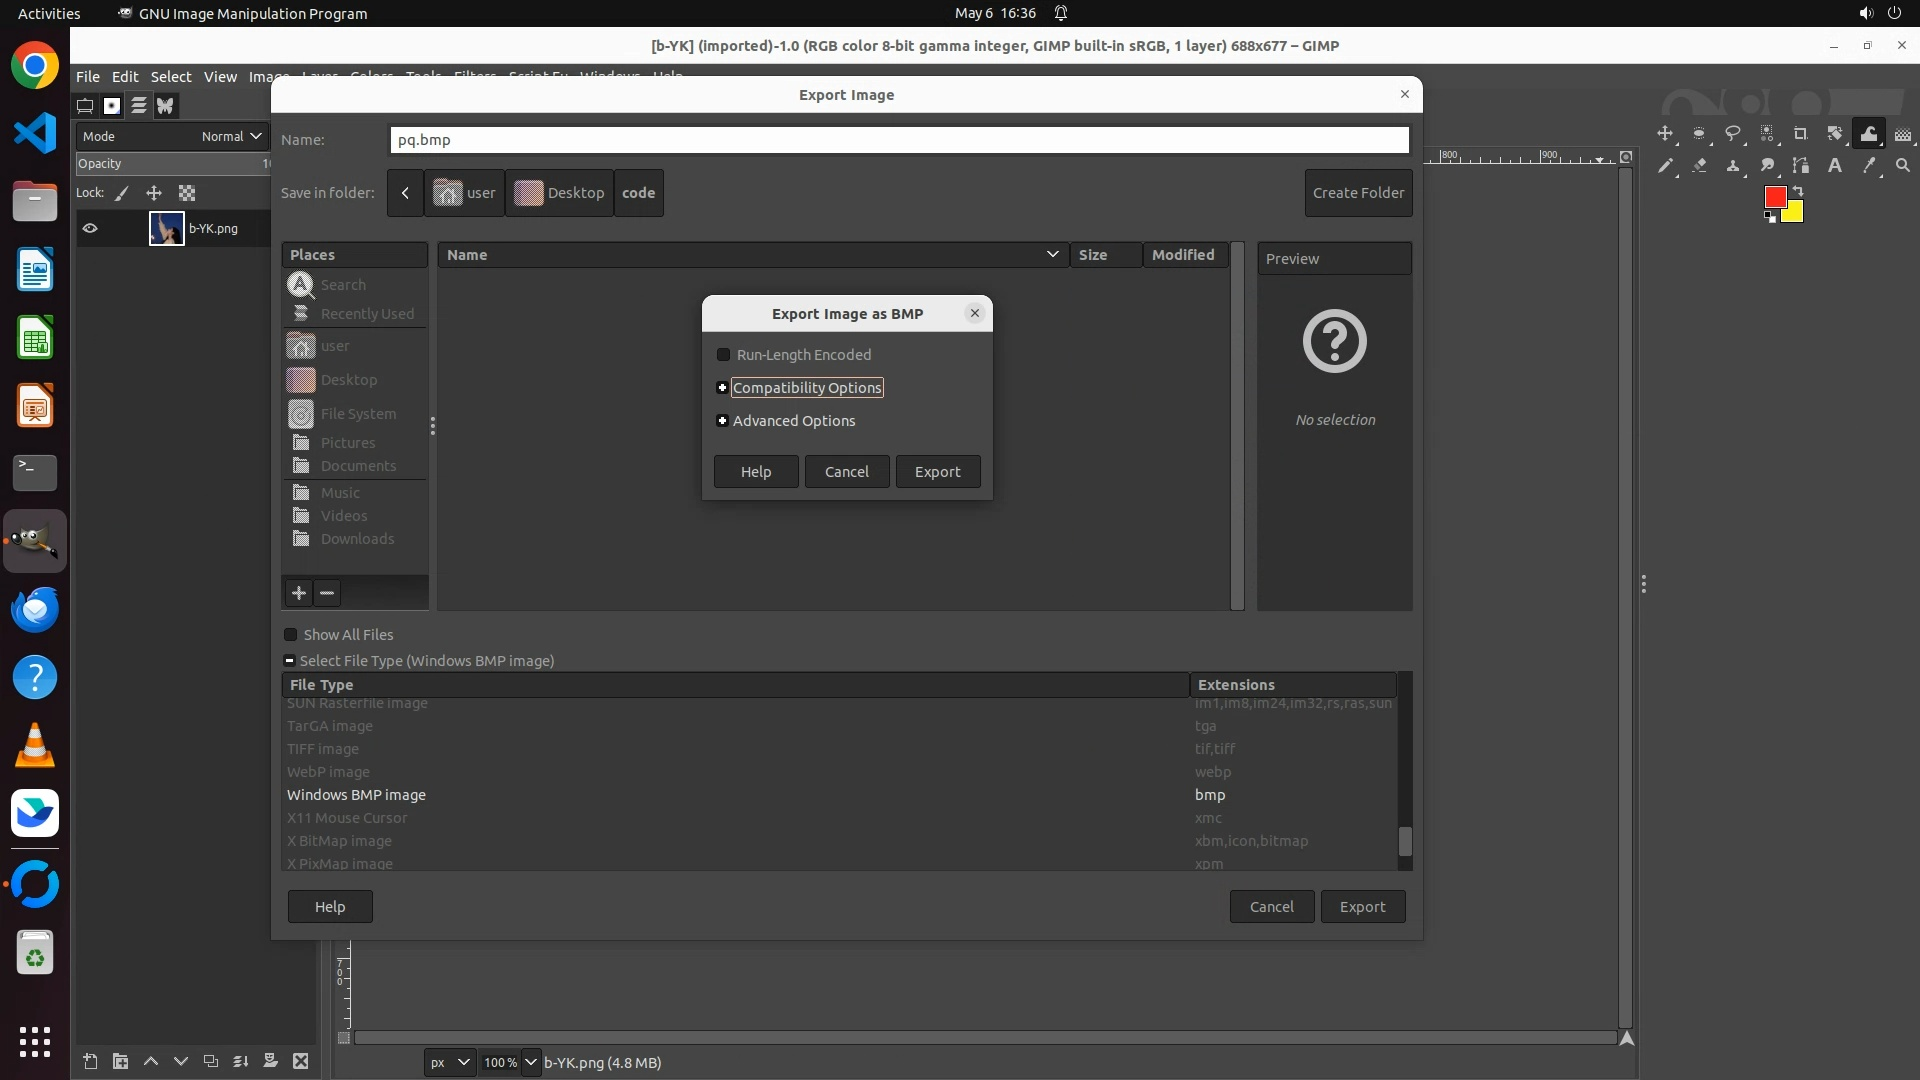1920x1080 pixels.
Task: Click the Create Folder button
Action: click(1357, 193)
